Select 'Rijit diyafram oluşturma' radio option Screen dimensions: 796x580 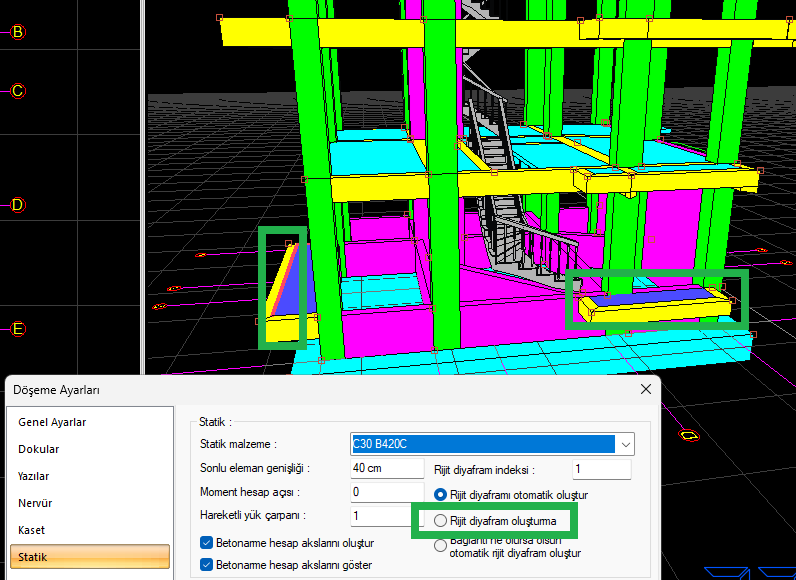[441, 521]
